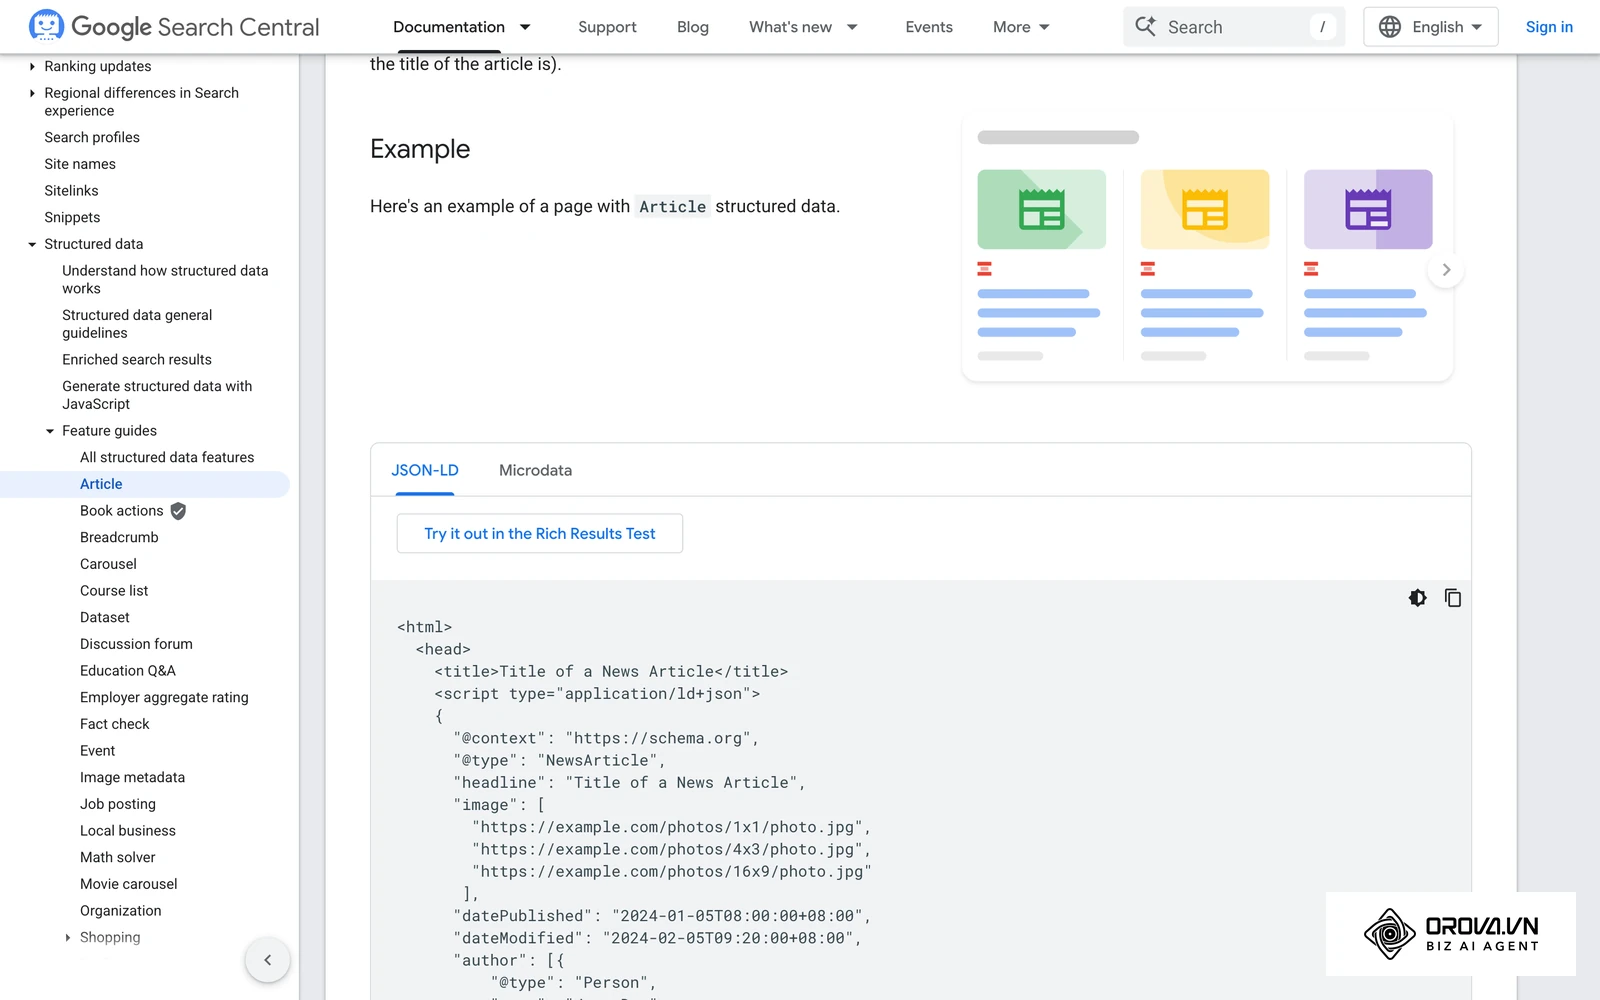Open Carousel guide
Screen dimensions: 1600x1000
click(x=108, y=564)
